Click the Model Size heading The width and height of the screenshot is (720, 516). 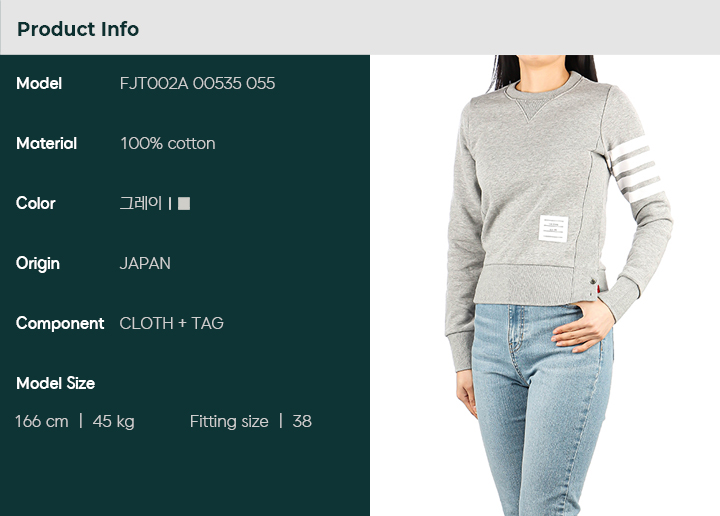coord(56,383)
